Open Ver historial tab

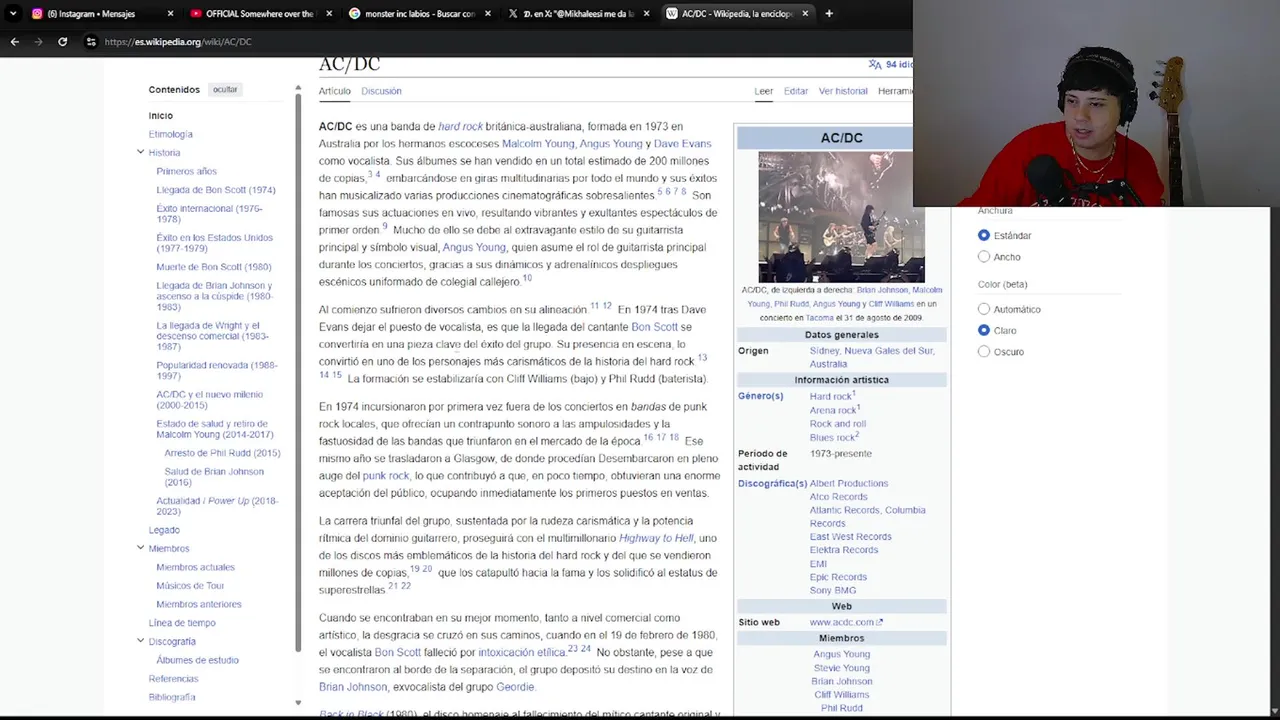(x=843, y=91)
